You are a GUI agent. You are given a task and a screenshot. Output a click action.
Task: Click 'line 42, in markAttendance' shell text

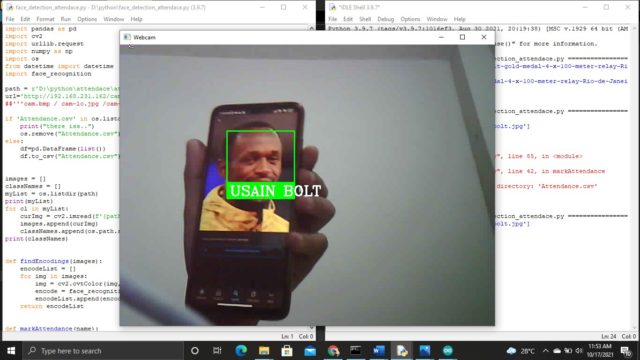pyautogui.click(x=557, y=171)
